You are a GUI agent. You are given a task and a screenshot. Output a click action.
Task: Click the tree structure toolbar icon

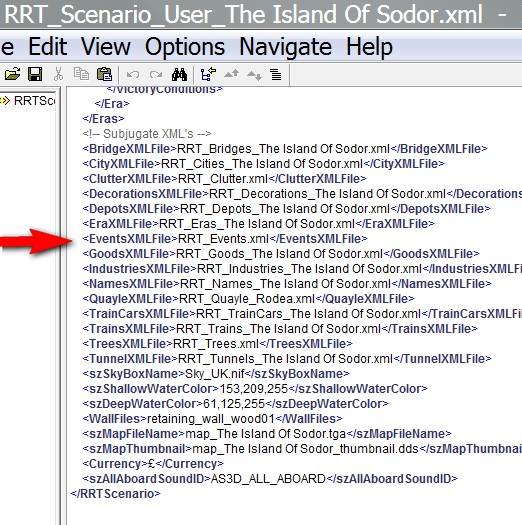pyautogui.click(x=208, y=74)
